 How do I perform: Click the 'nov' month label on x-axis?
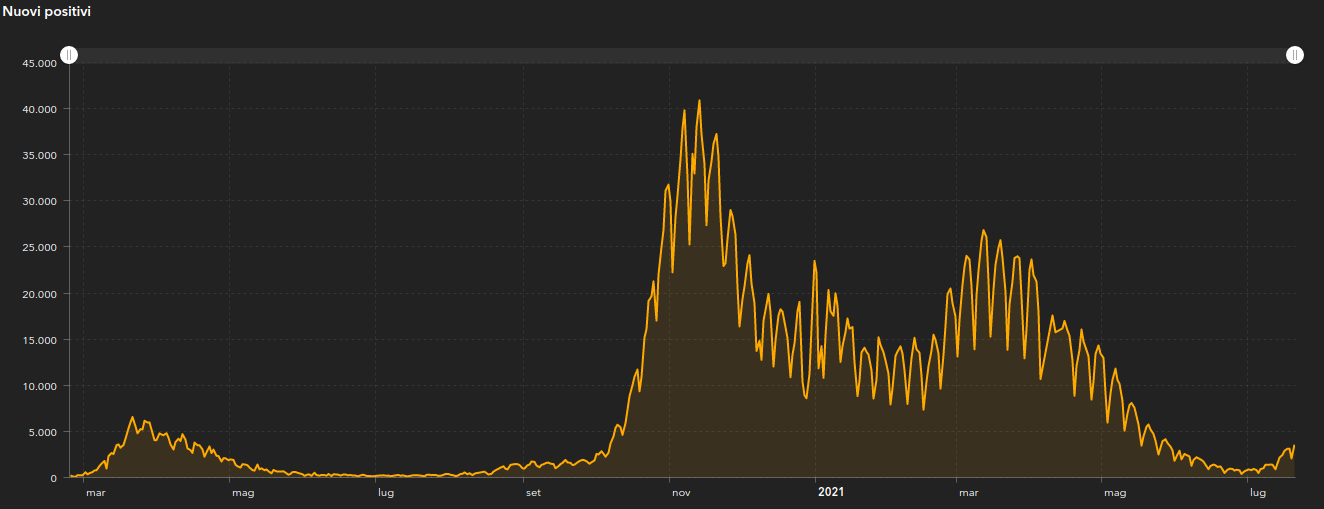(x=681, y=492)
